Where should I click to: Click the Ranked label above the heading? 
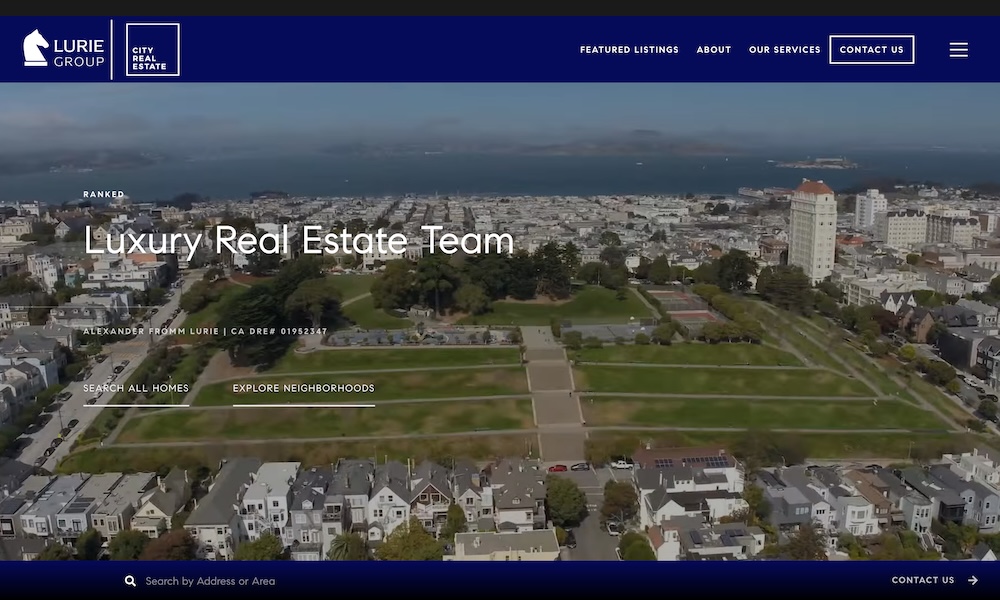(103, 194)
